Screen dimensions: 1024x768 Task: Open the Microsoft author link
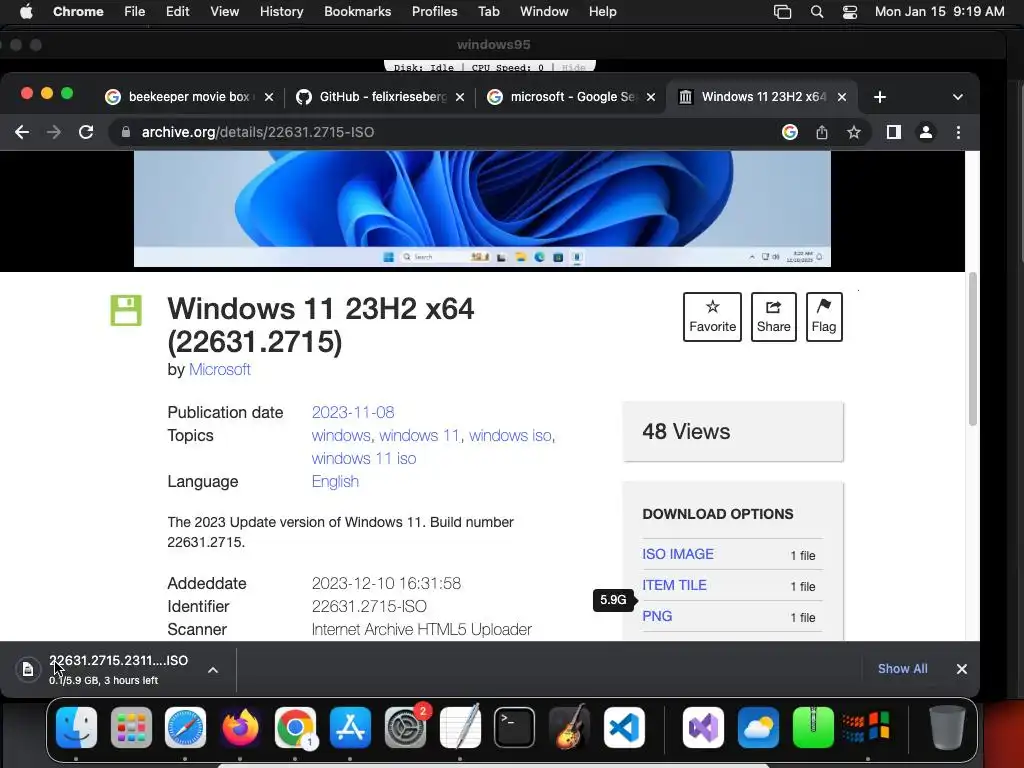(219, 370)
